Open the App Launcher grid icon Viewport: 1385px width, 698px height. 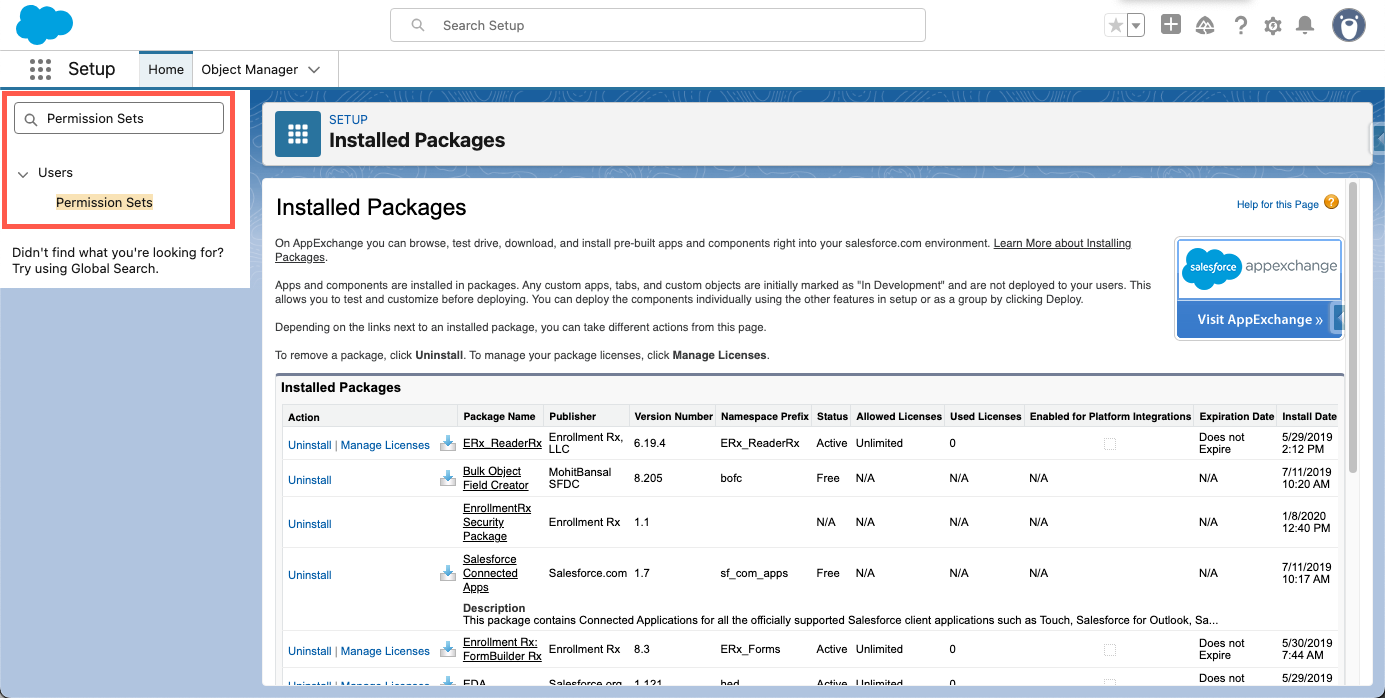pyautogui.click(x=40, y=69)
